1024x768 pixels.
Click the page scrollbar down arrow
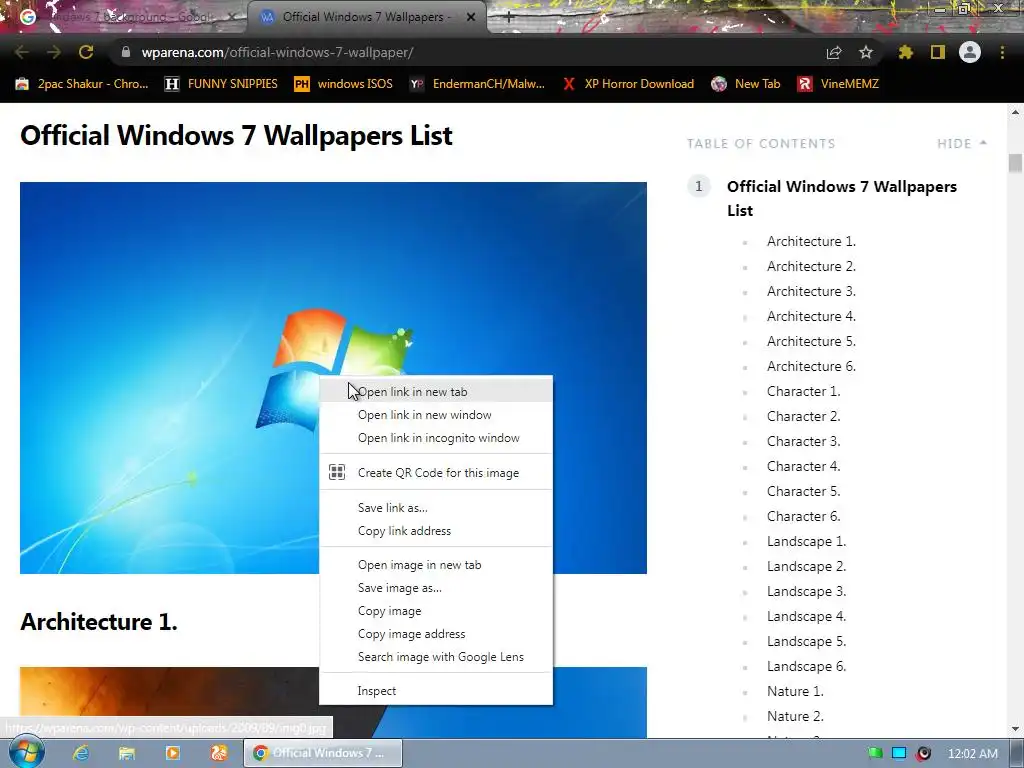[1015, 729]
